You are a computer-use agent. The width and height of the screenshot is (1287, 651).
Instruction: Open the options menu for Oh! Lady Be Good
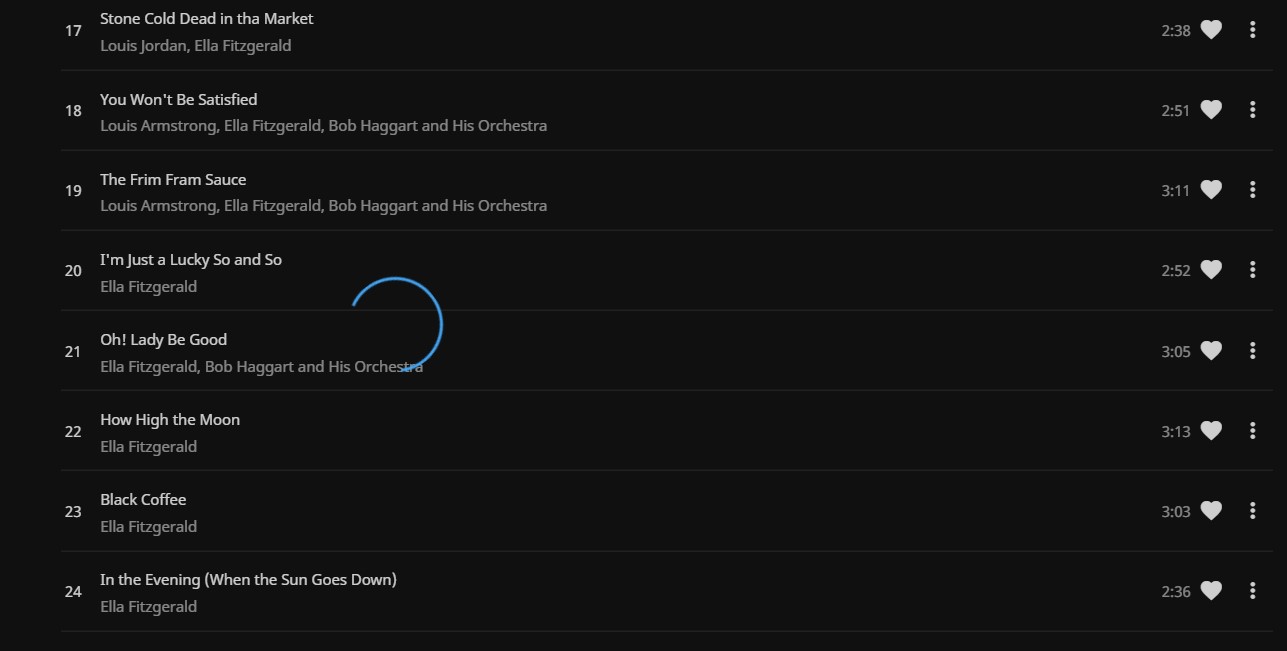point(1252,351)
